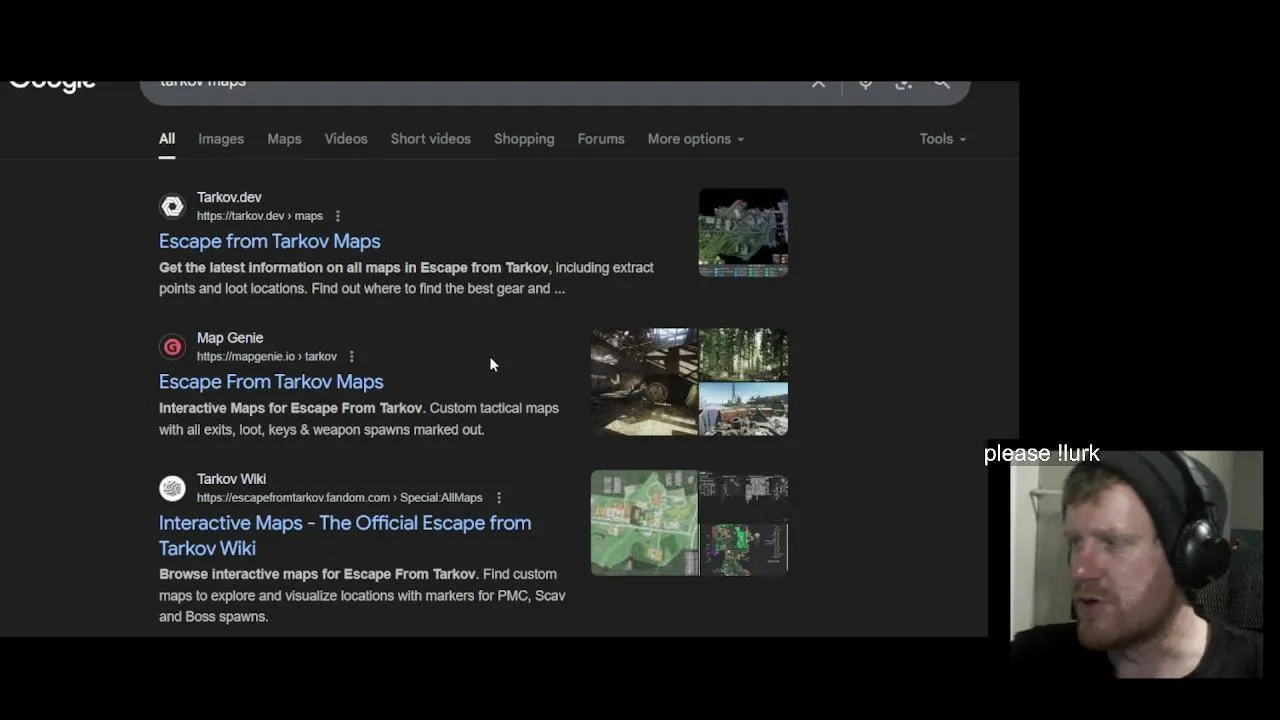Click the 'Tarkov Wiki' site name
Screen dimensions: 1280x720
click(x=231, y=479)
